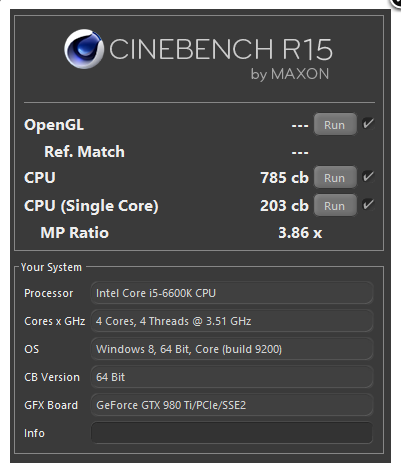Click the GFX Board GeForce GTX field

232,405
